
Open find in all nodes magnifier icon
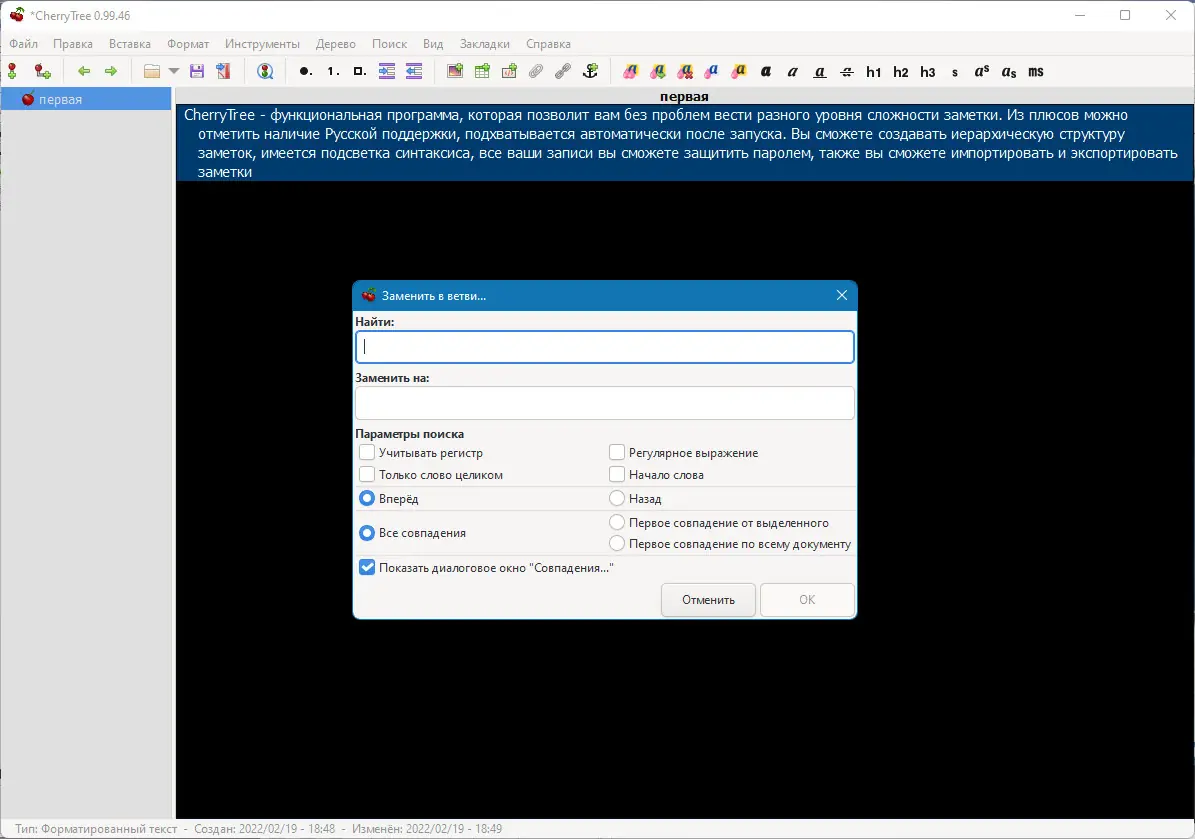[265, 72]
